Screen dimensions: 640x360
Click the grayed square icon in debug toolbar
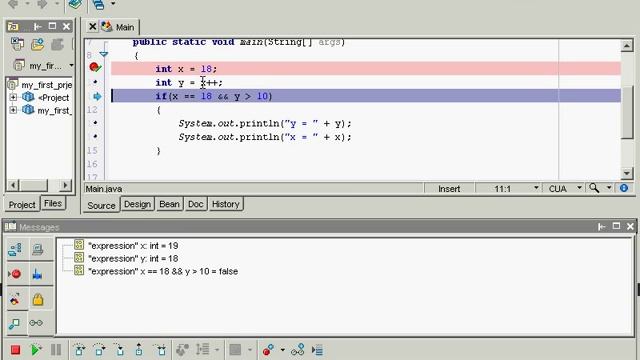pos(235,350)
